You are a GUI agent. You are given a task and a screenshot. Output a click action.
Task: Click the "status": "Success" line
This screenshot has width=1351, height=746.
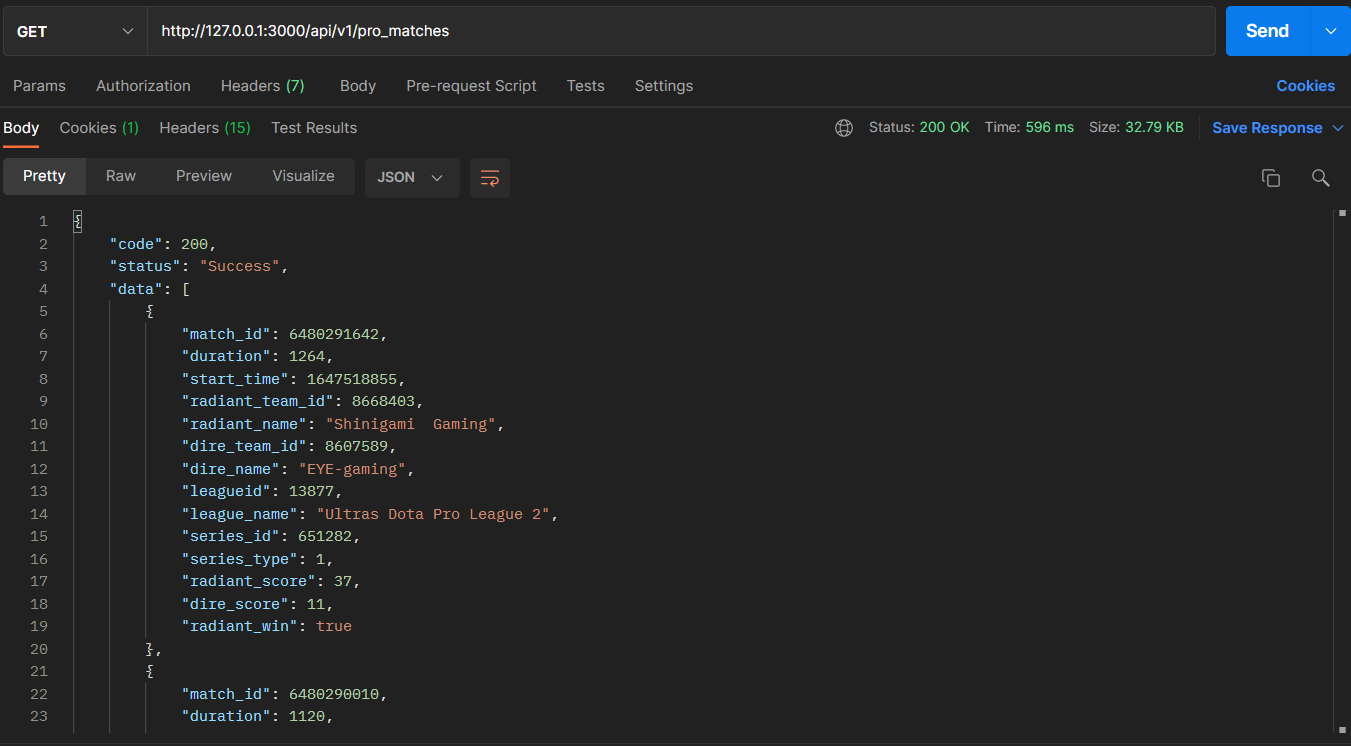point(199,266)
